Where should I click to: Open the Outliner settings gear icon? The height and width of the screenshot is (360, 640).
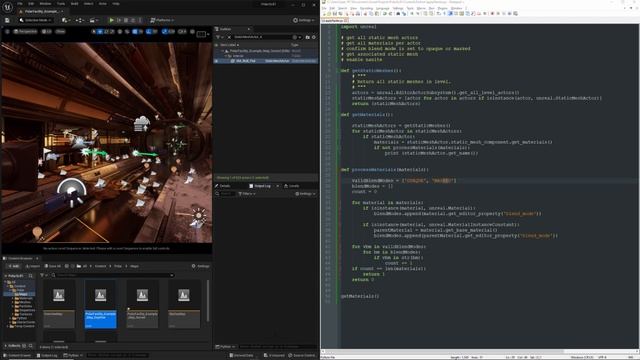(x=313, y=37)
